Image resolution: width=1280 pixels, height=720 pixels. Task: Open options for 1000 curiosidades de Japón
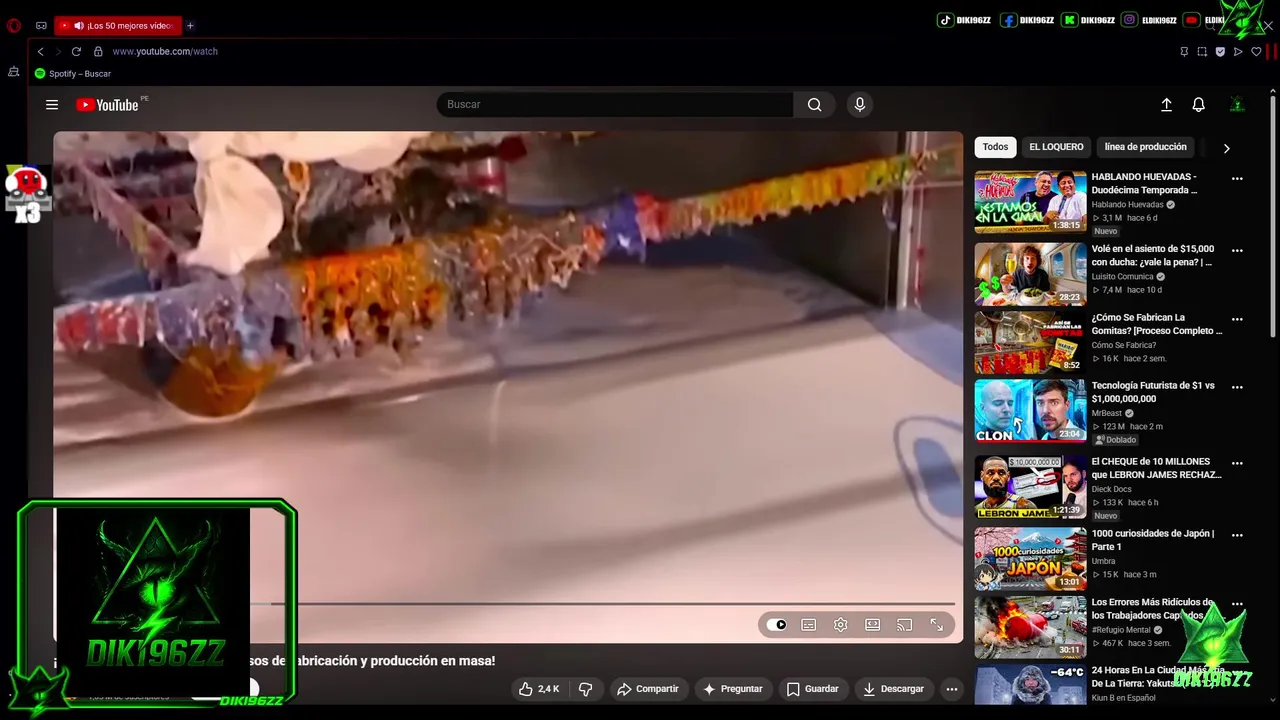(x=1237, y=536)
